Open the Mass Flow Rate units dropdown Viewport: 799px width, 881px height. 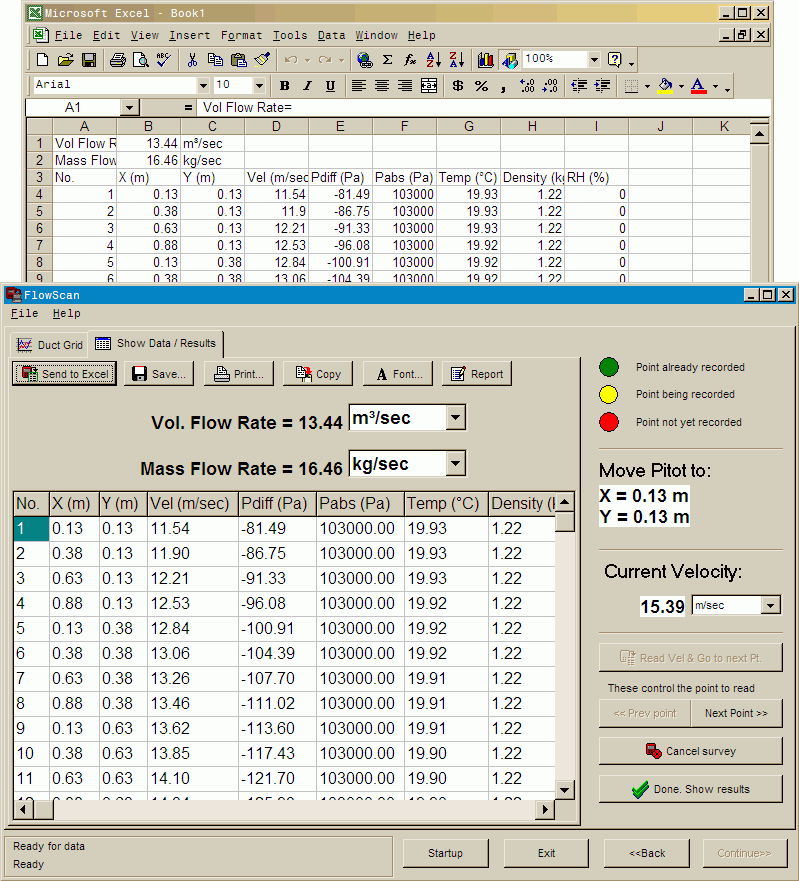pyautogui.click(x=455, y=463)
